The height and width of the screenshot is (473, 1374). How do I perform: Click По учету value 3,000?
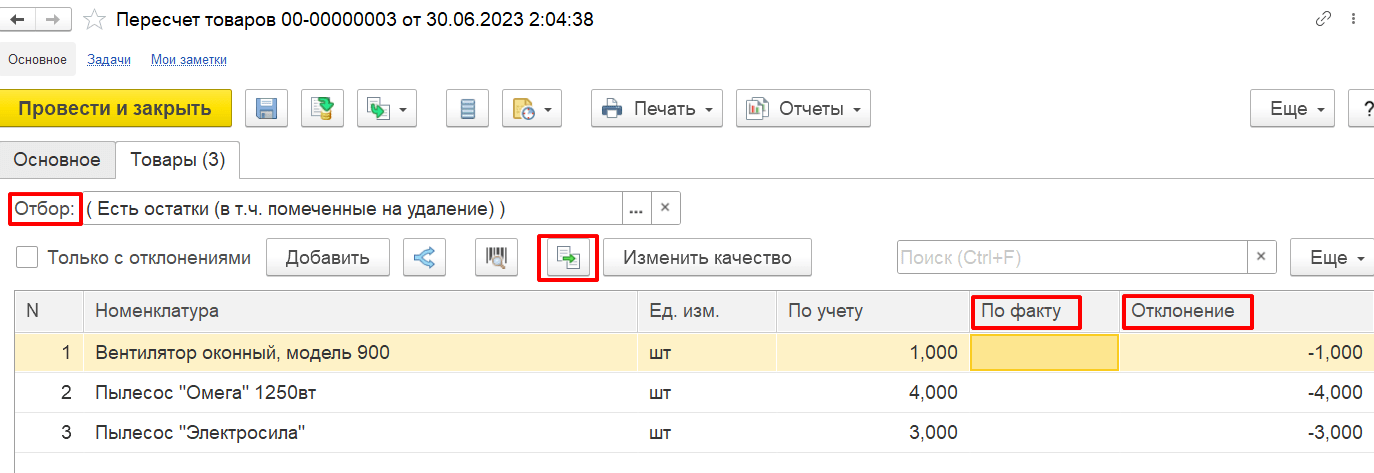click(932, 432)
